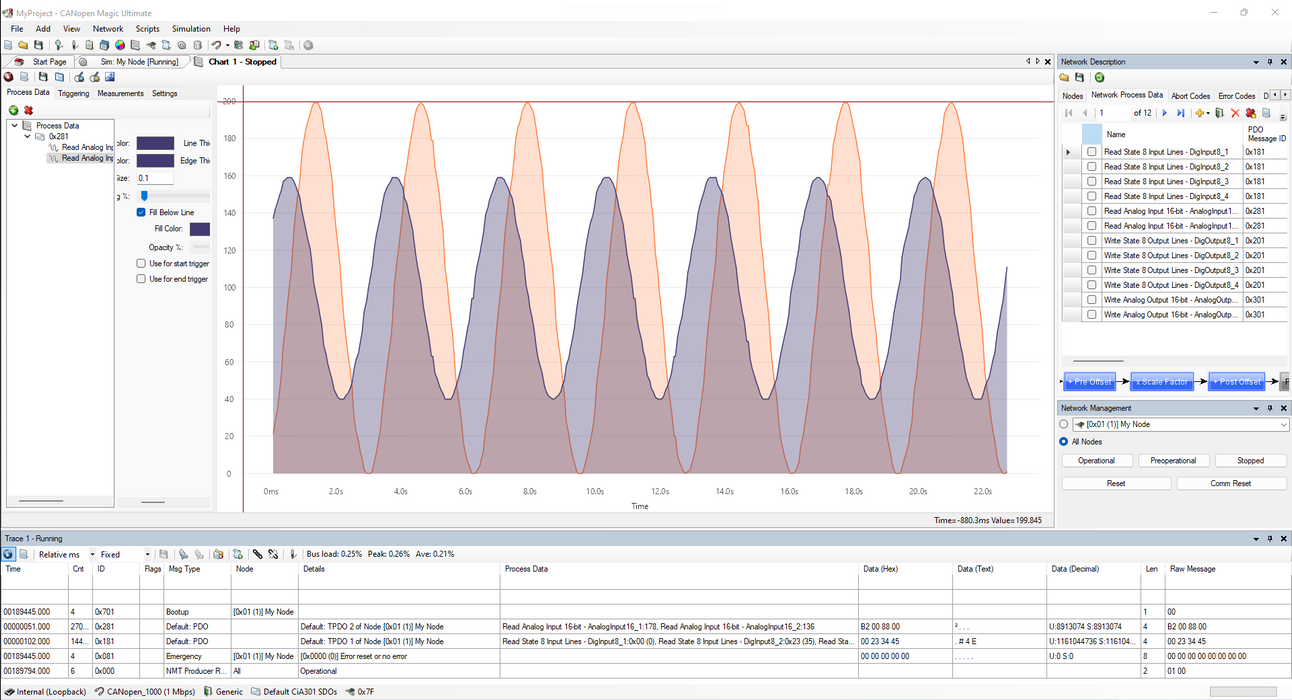Open the Simulation menu
Viewport: 1292px width, 700px height.
click(191, 29)
